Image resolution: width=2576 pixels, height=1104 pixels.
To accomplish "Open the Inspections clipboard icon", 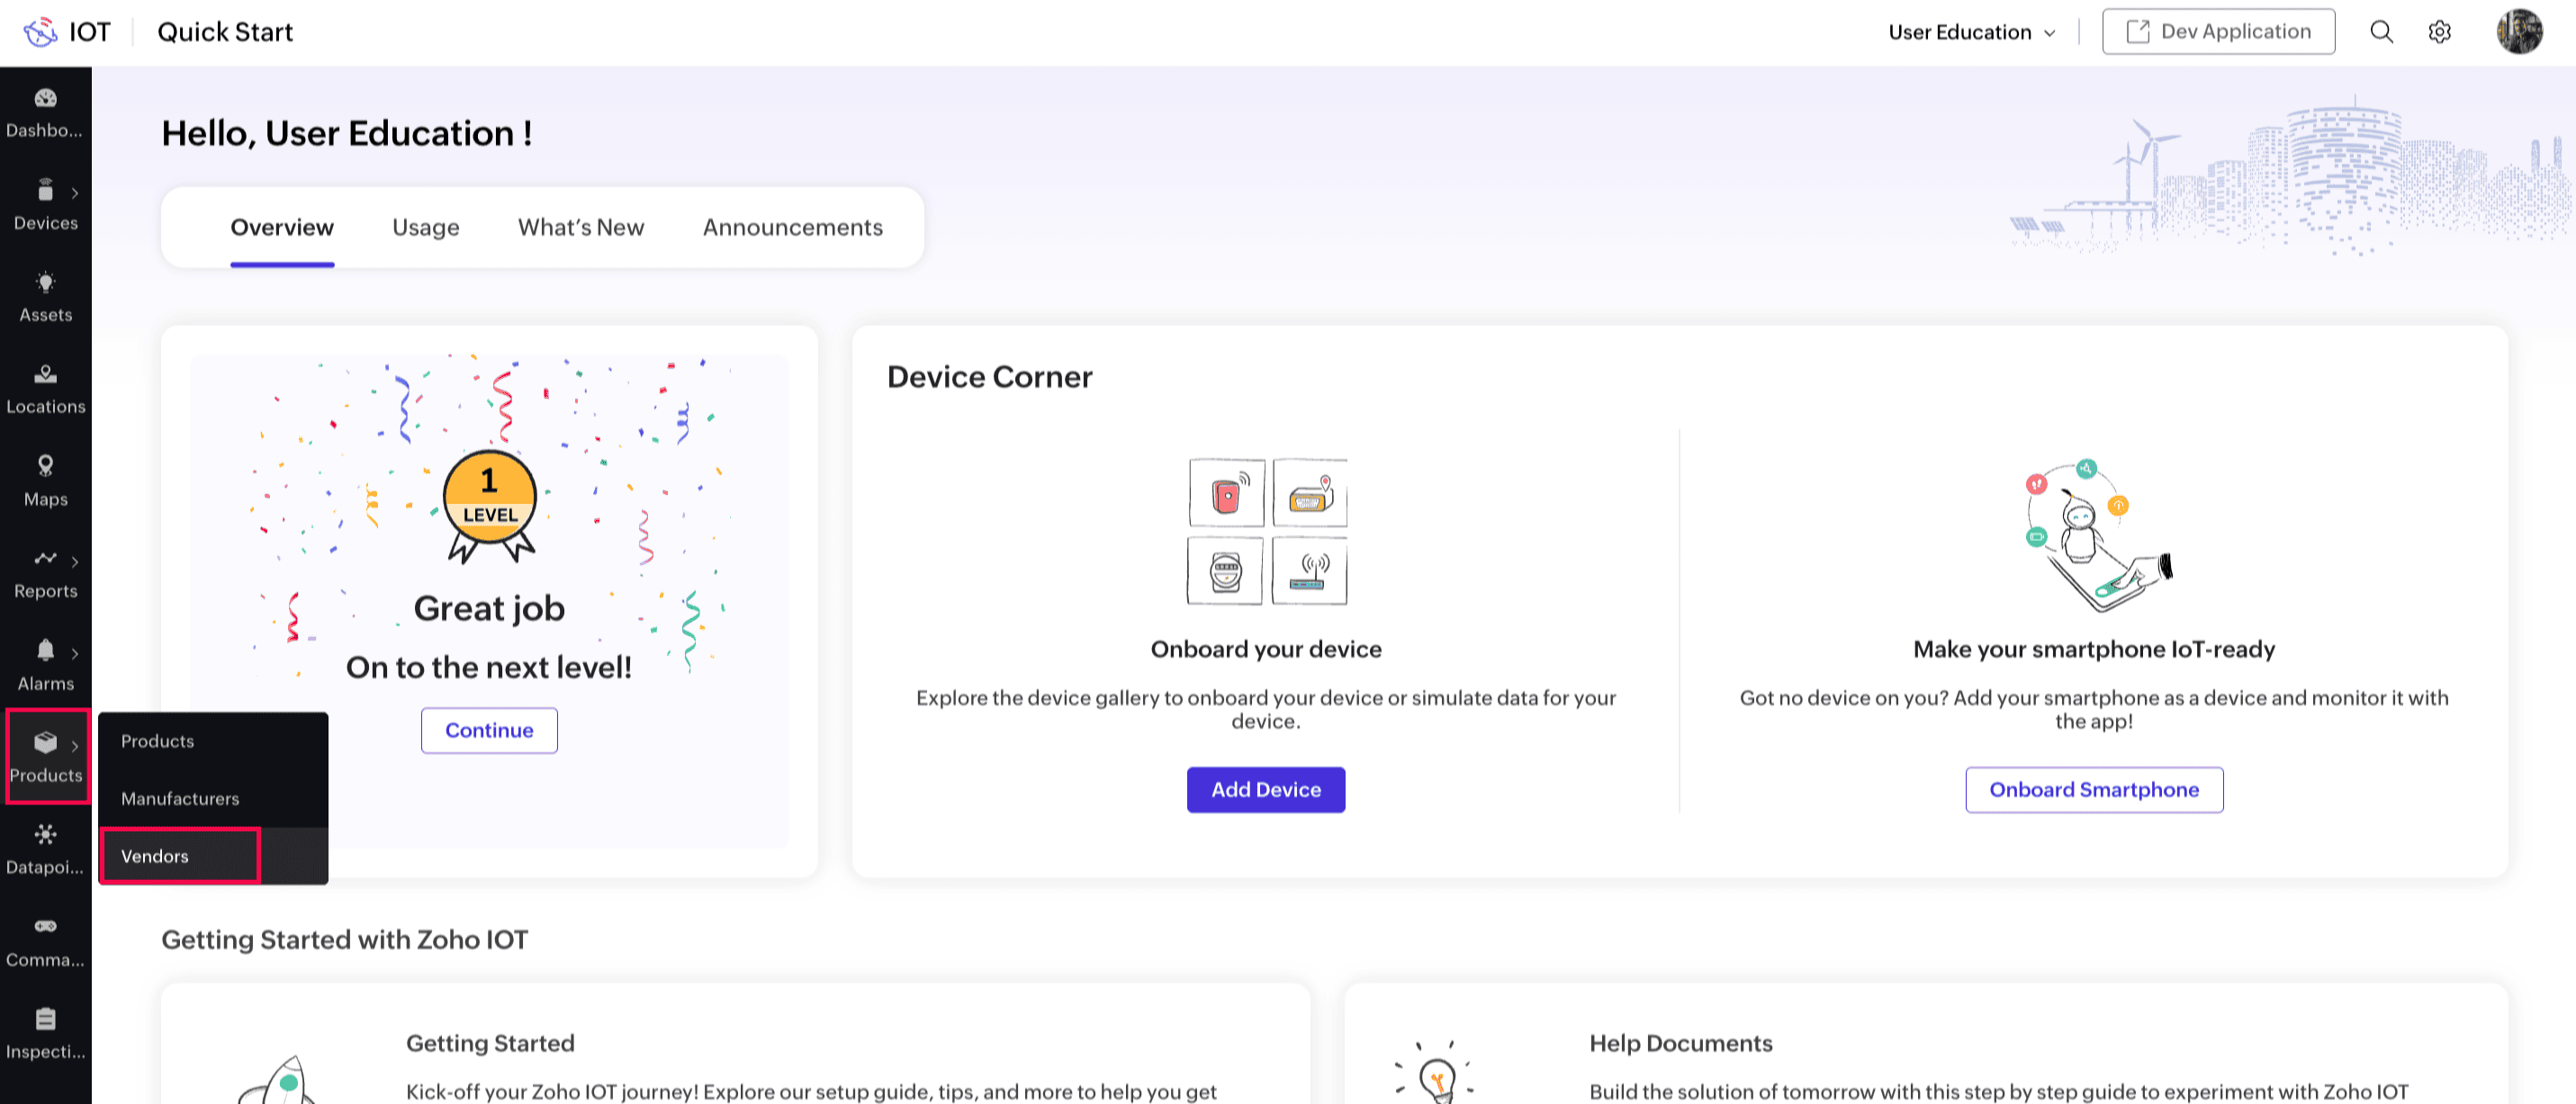I will point(45,1019).
